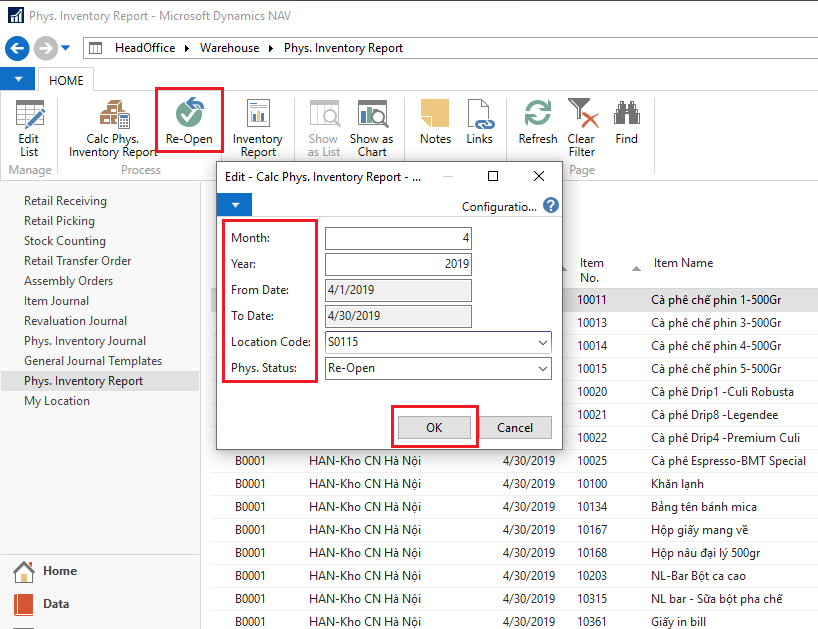Confirm the dialog with OK
The width and height of the screenshot is (818, 629).
point(434,428)
